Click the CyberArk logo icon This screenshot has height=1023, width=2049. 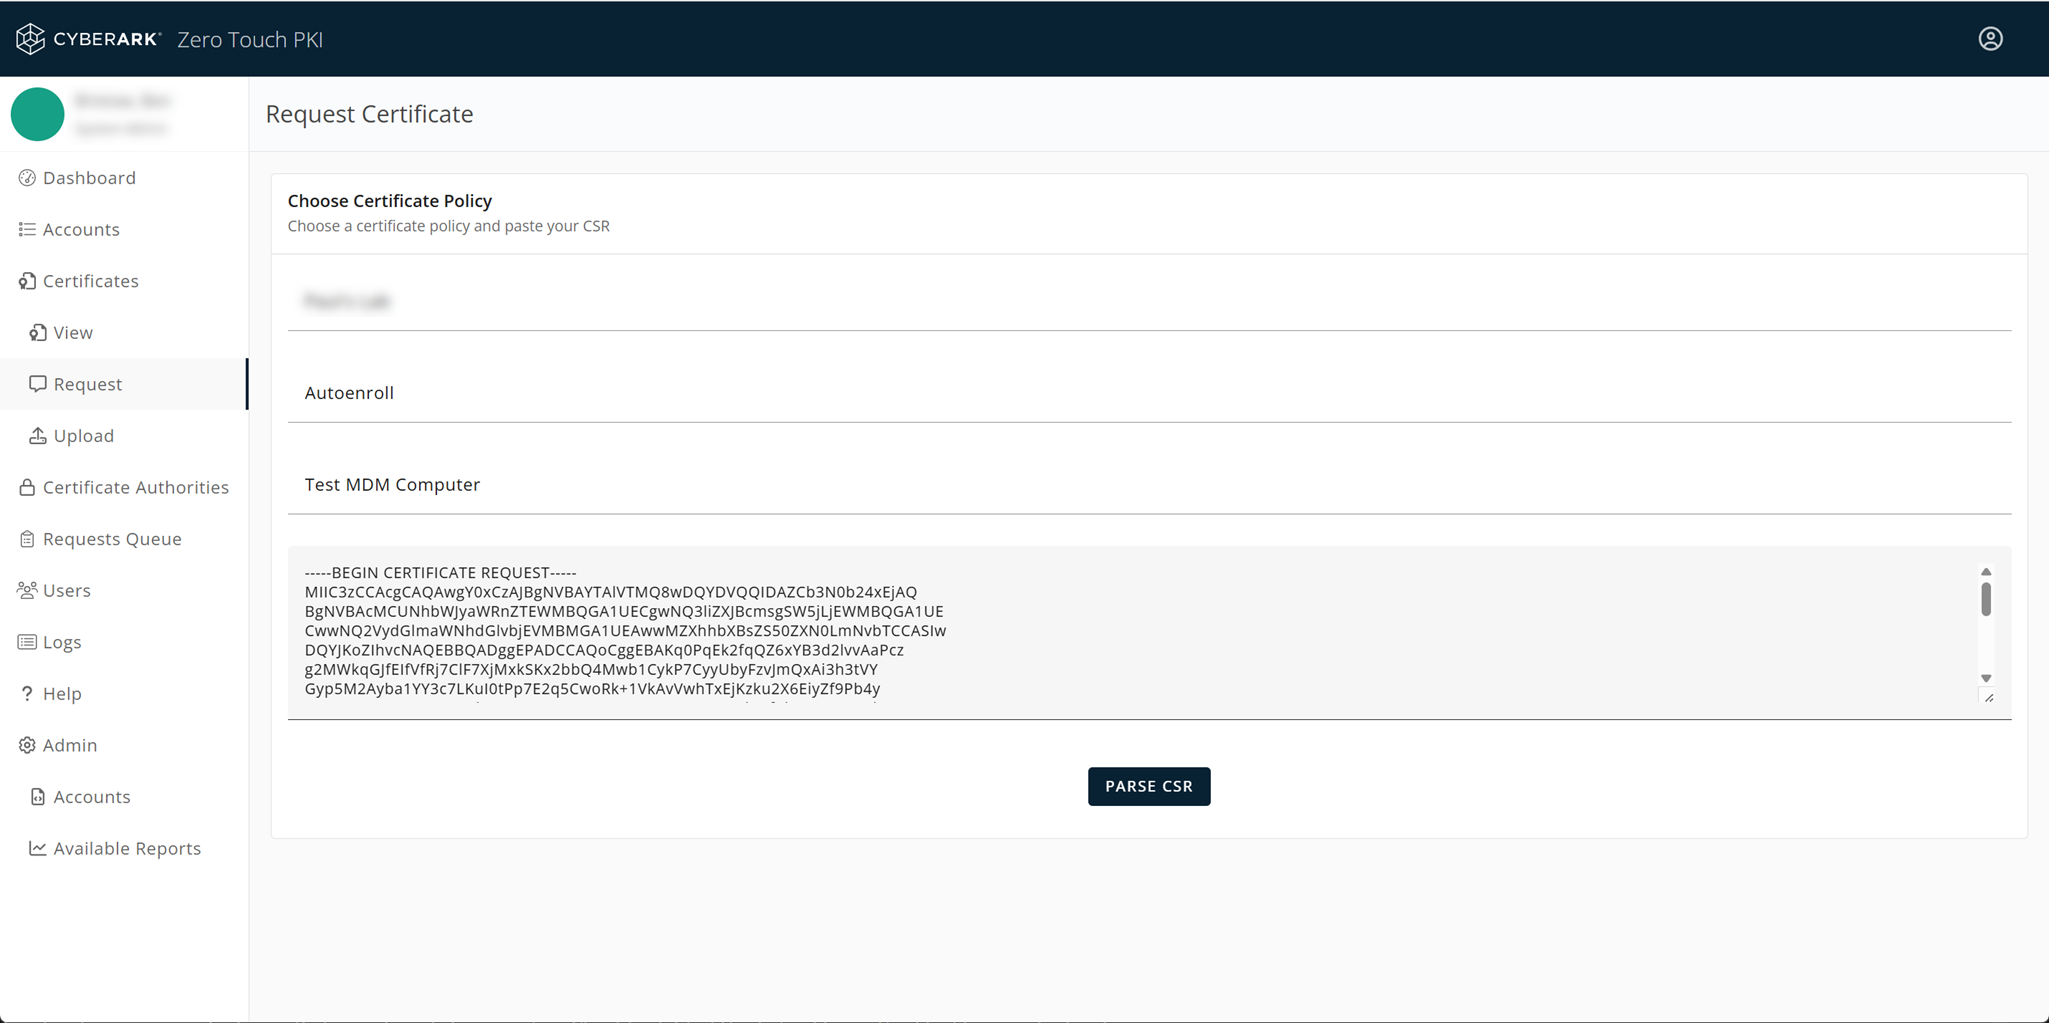click(30, 39)
